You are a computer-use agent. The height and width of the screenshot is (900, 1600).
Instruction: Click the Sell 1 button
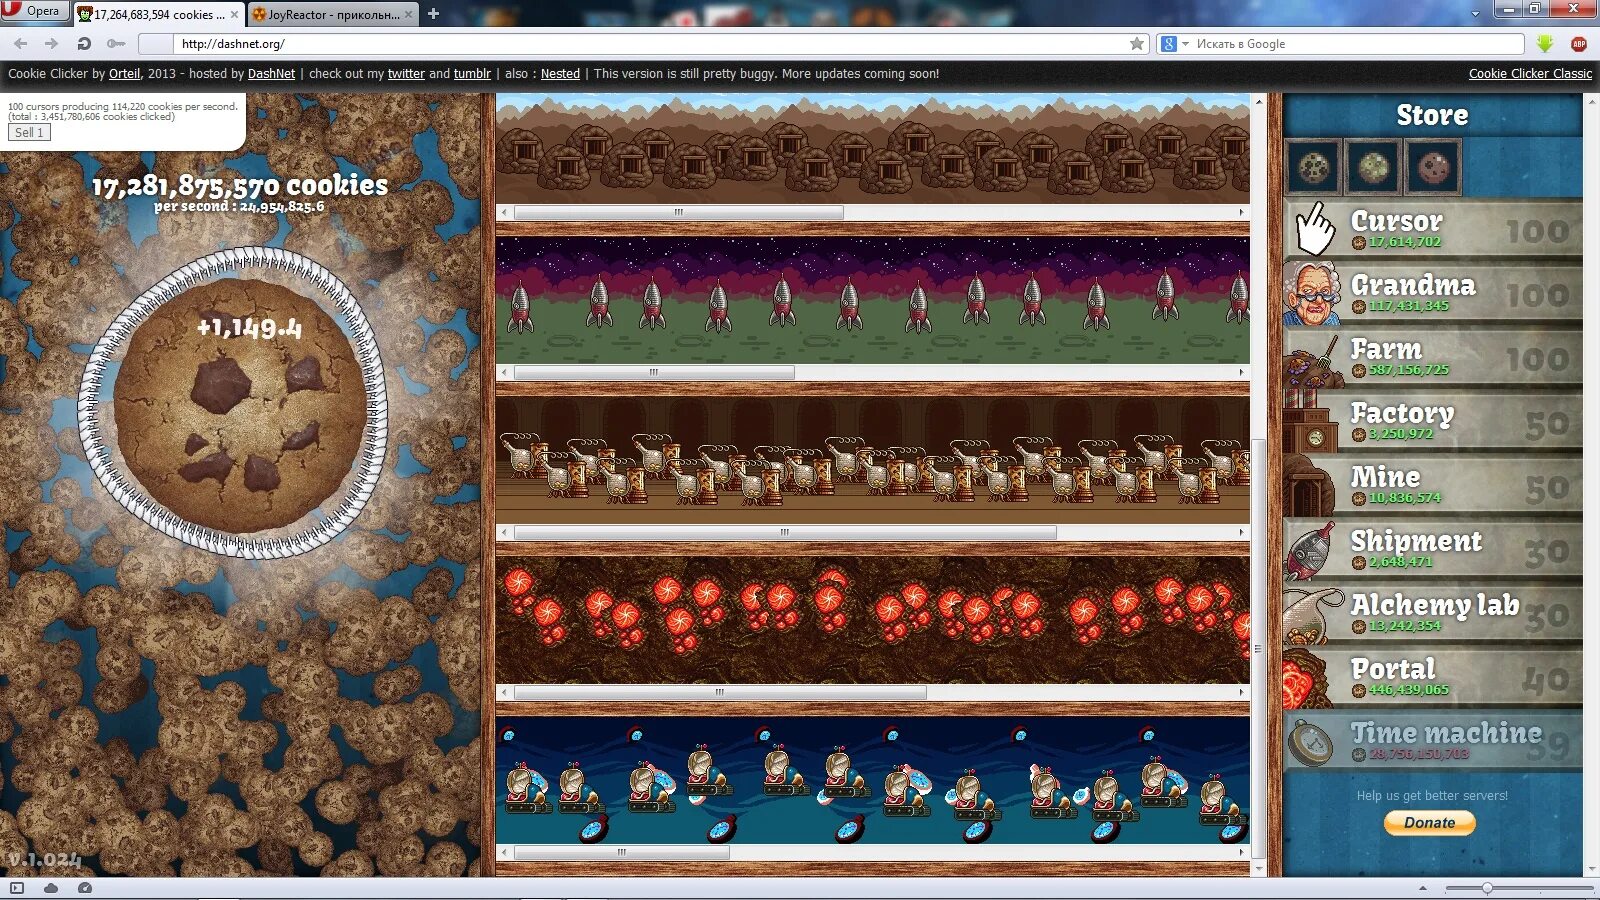[x=29, y=132]
